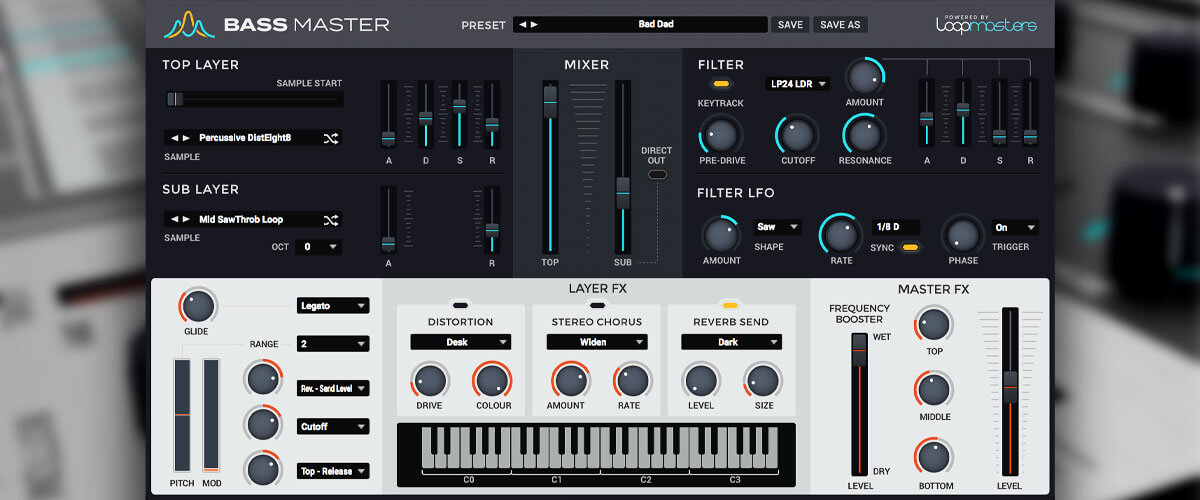The height and width of the screenshot is (500, 1200).
Task: Open the LFO Shape dropdown showing Saw
Action: coord(777,227)
